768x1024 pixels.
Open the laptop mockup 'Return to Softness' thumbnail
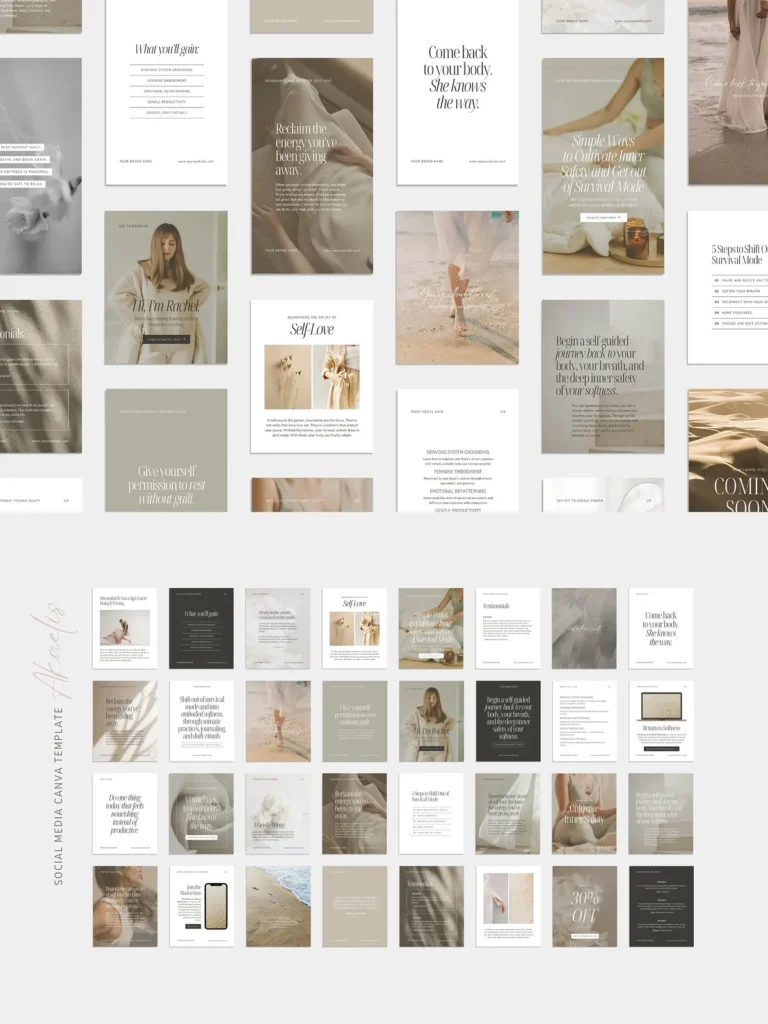[661, 721]
